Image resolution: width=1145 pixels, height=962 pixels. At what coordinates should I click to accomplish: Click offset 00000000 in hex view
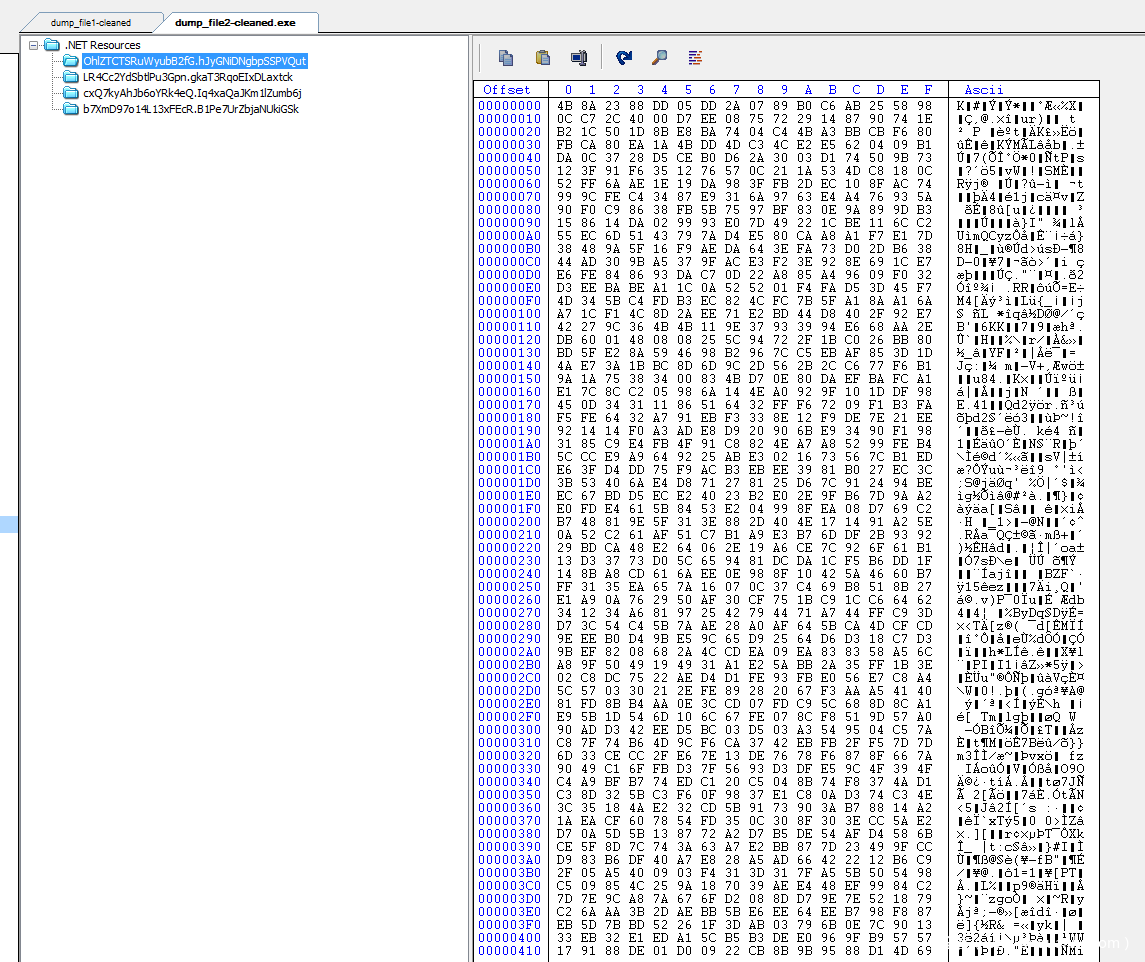[510, 106]
